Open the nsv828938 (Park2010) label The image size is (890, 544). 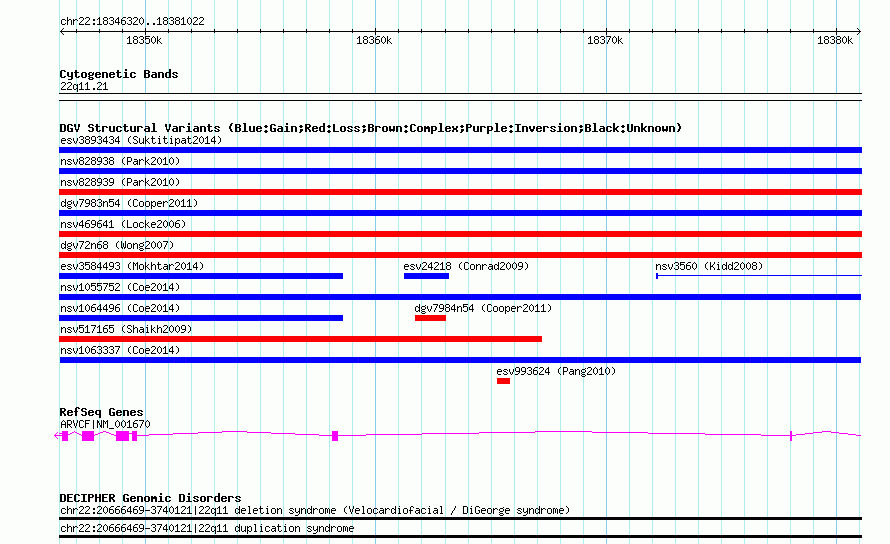(x=120, y=161)
